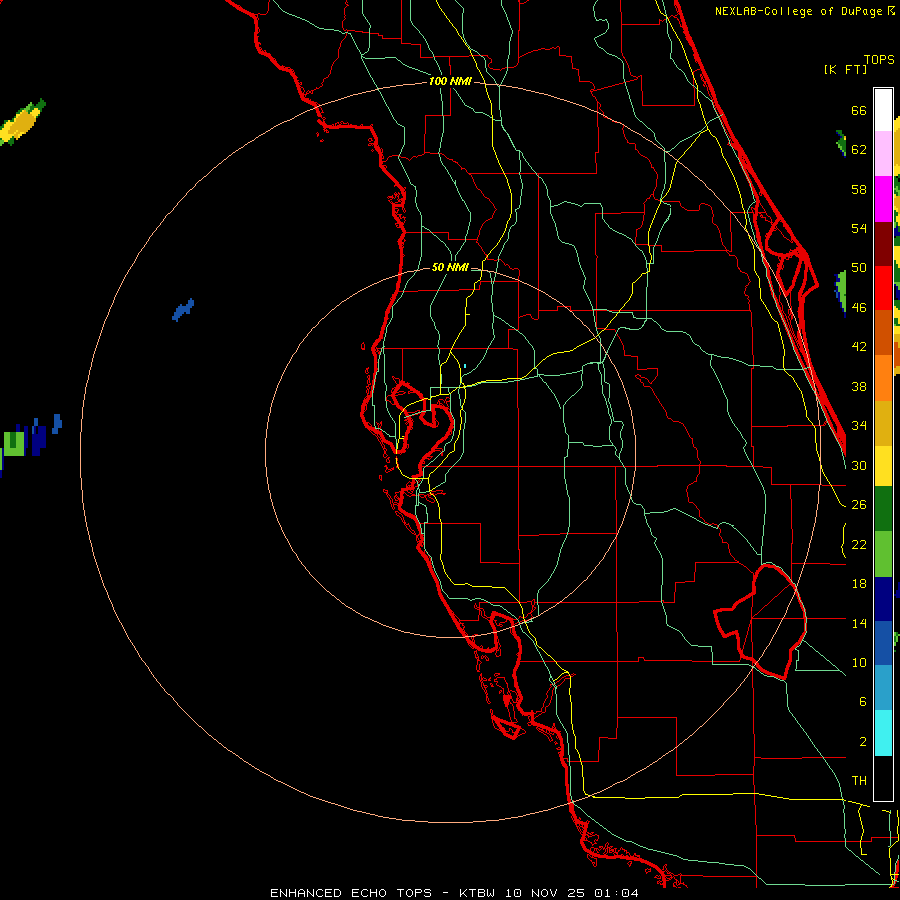
Task: Click the yellow legend swatch
Action: 883,466
